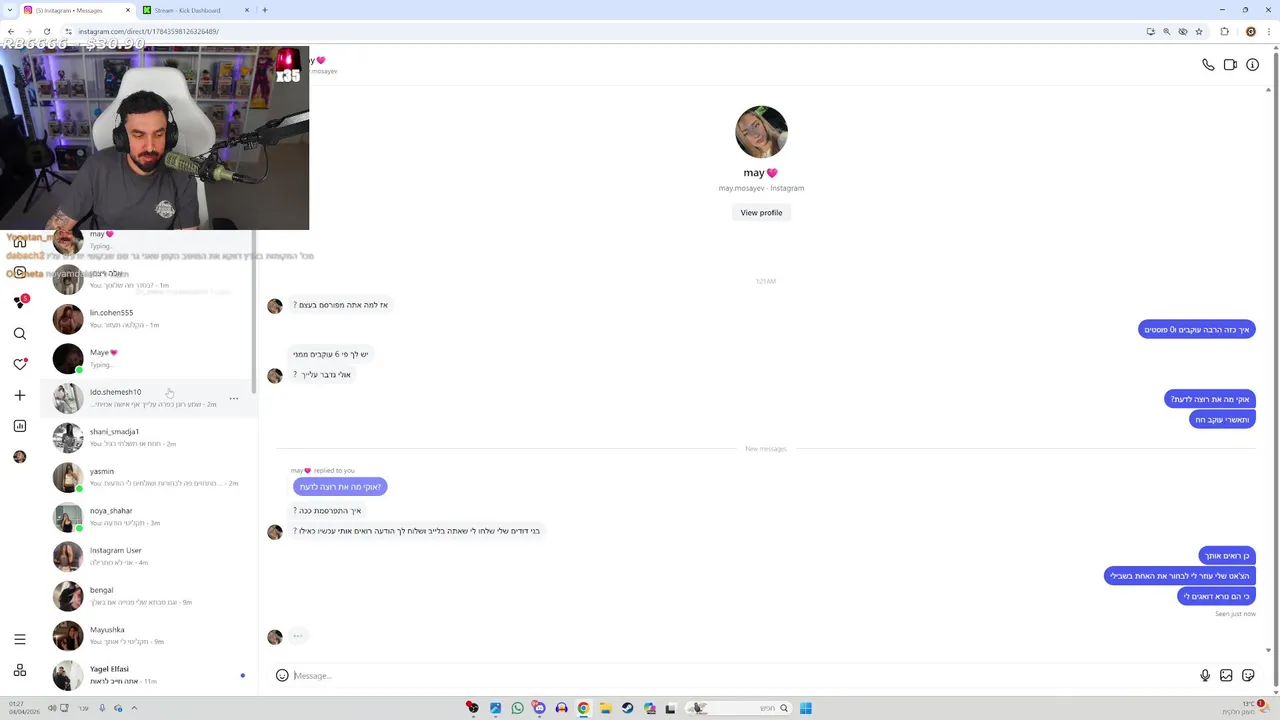Open Instagram search from the sidebar

point(20,334)
